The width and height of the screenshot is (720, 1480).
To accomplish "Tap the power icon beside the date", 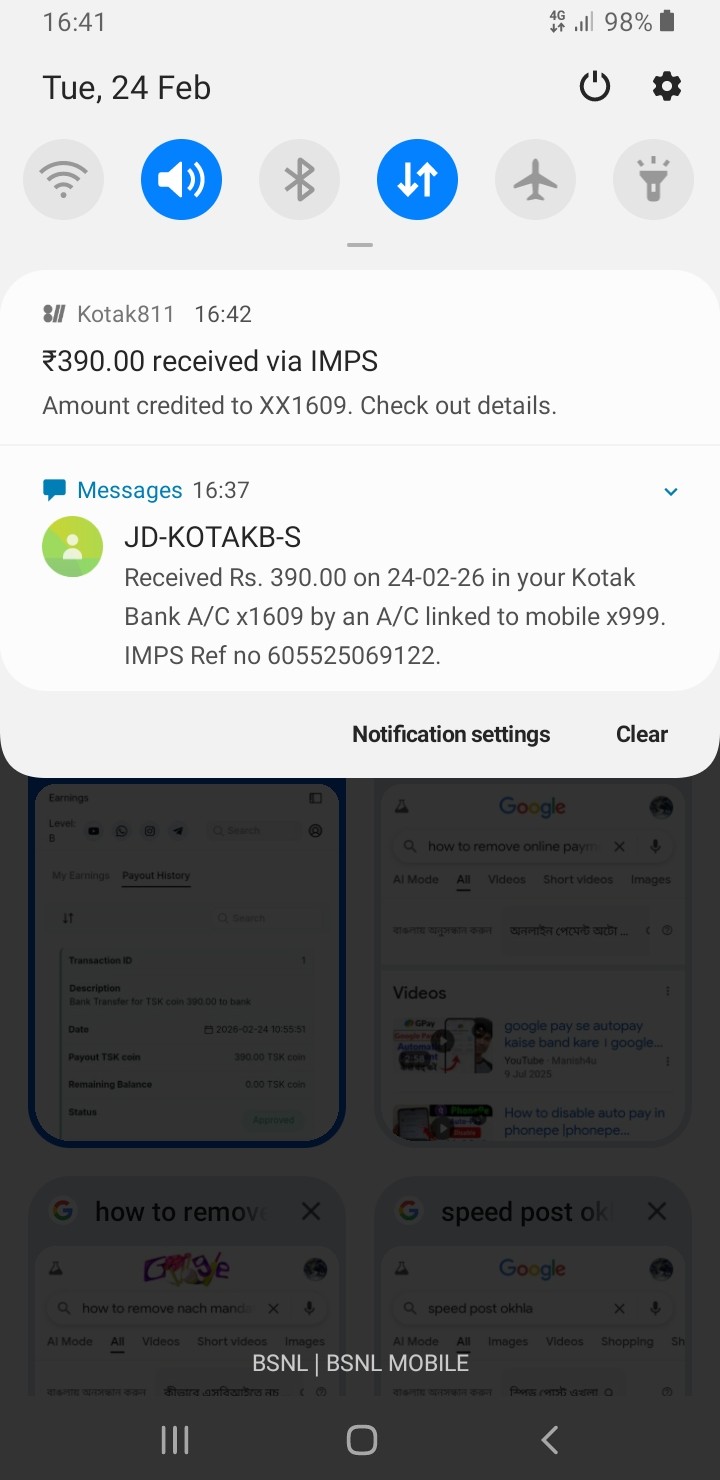I will 595,87.
